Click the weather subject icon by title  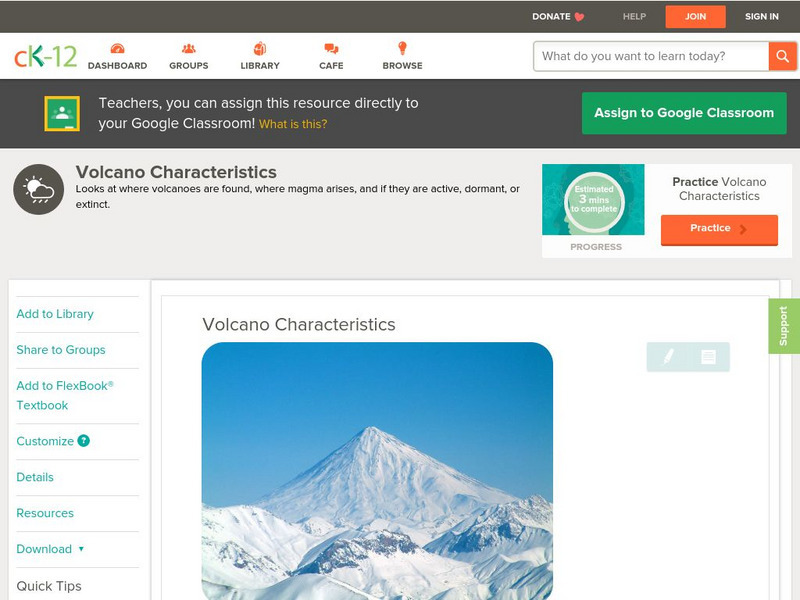point(39,189)
